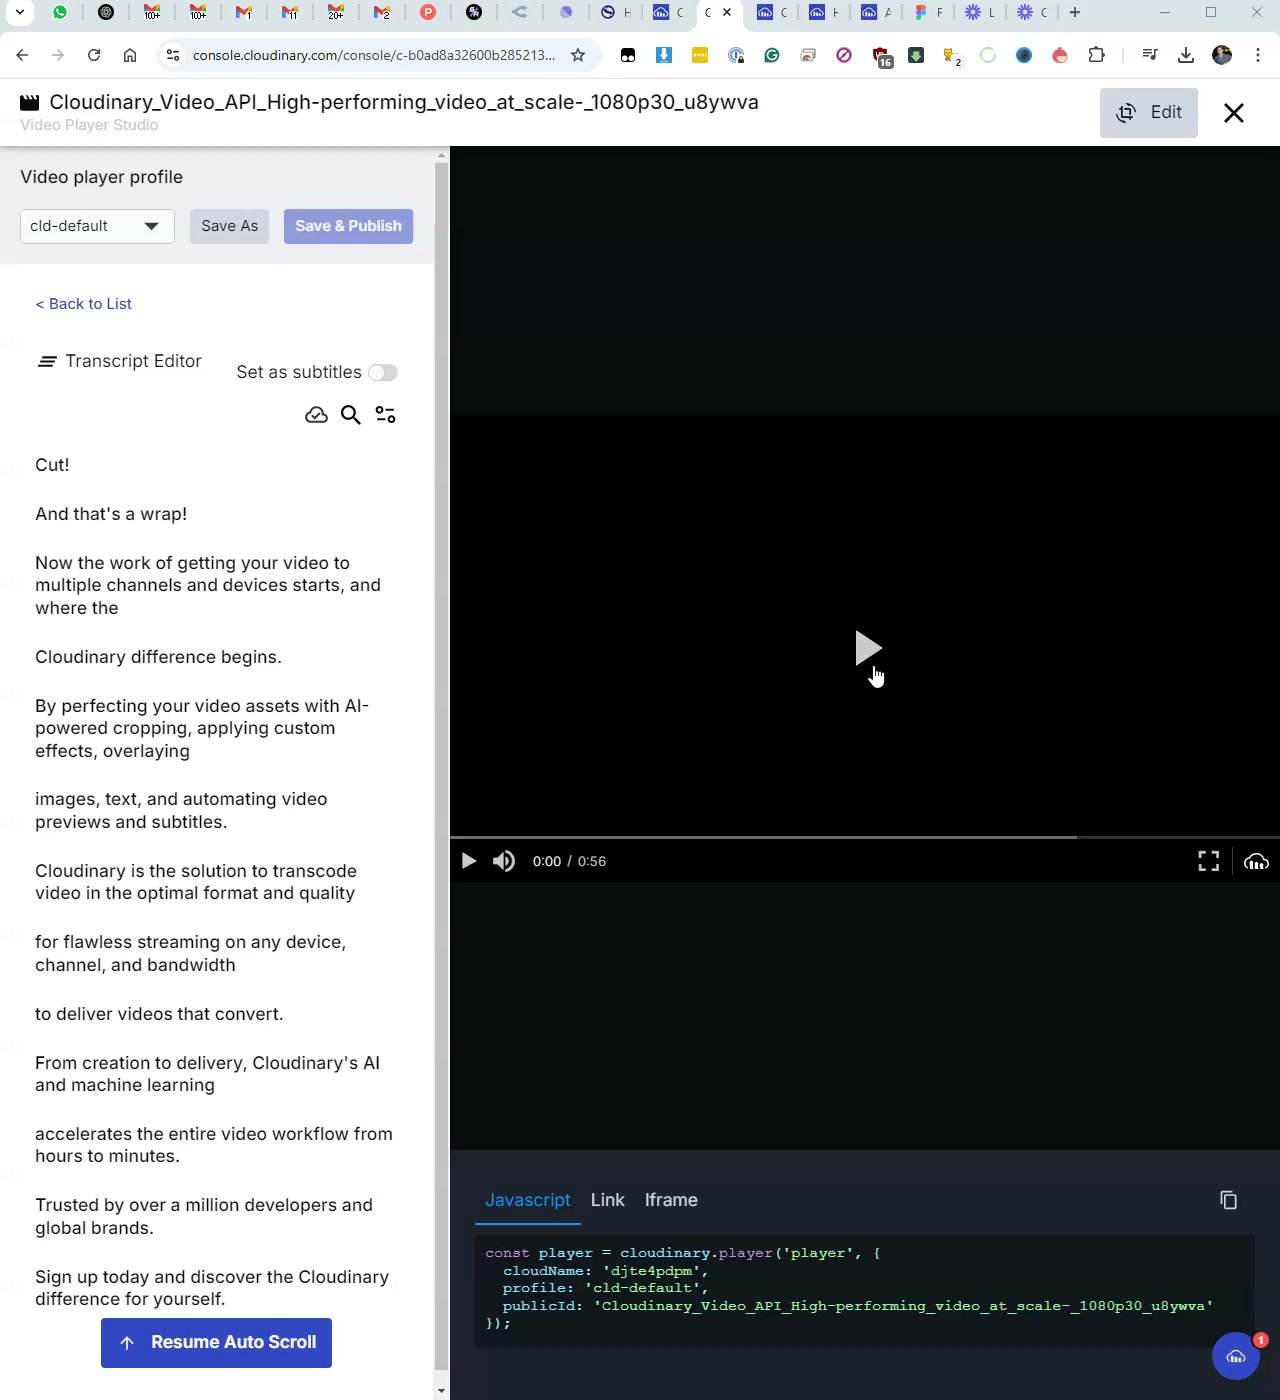Click Resume Auto Scroll button

(216, 1343)
